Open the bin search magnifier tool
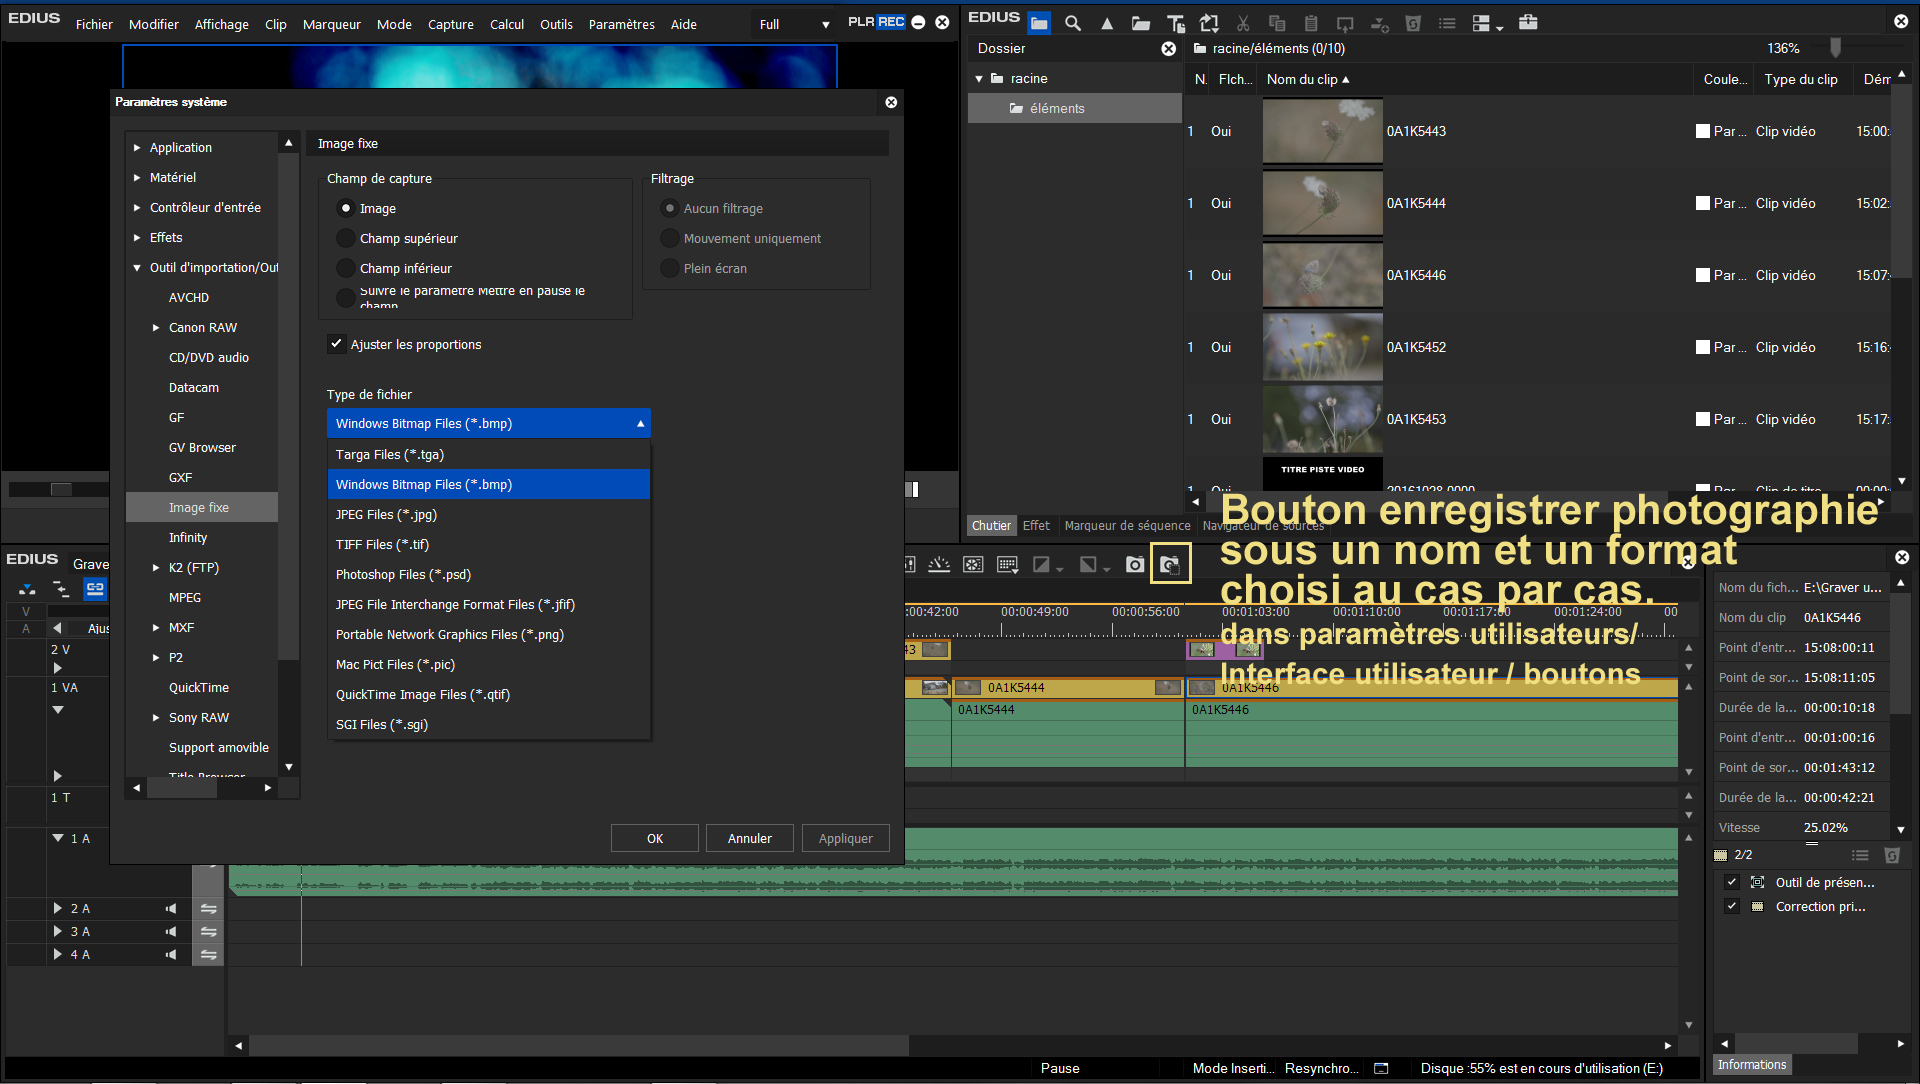 coord(1073,23)
